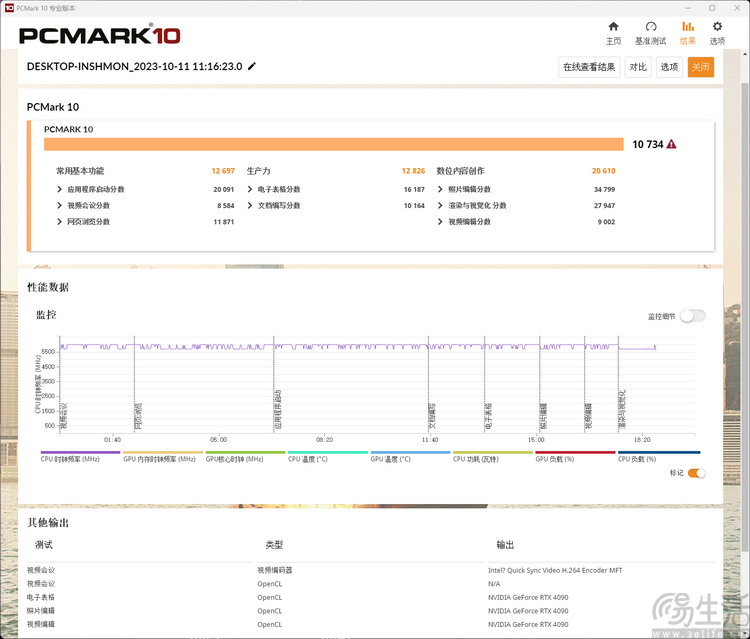This screenshot has height=639, width=750.
Task: Click the 测试 column header
Action: (44, 545)
